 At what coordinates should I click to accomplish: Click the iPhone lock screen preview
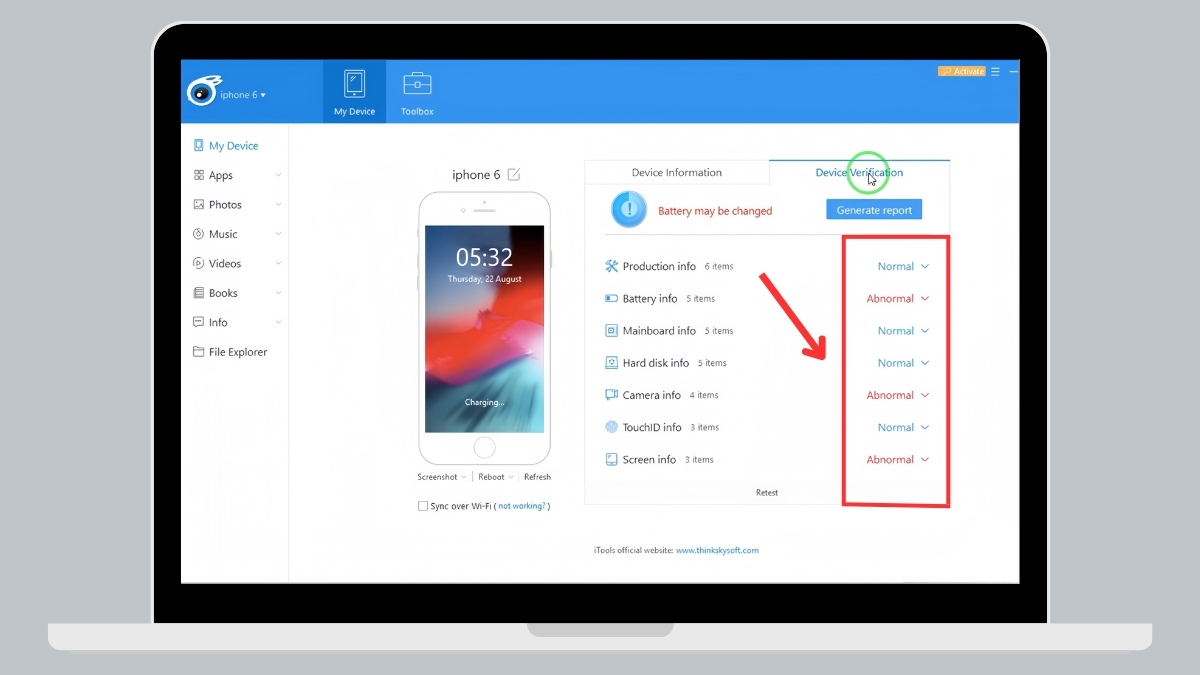pos(485,329)
